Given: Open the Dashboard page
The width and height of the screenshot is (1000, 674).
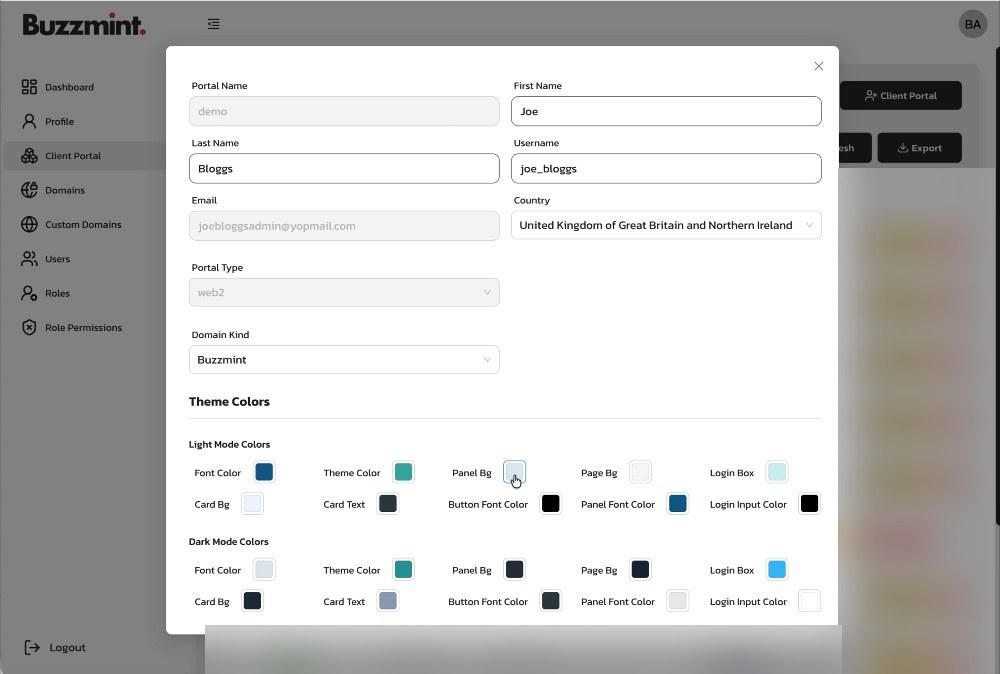Looking at the screenshot, I should click(x=70, y=87).
